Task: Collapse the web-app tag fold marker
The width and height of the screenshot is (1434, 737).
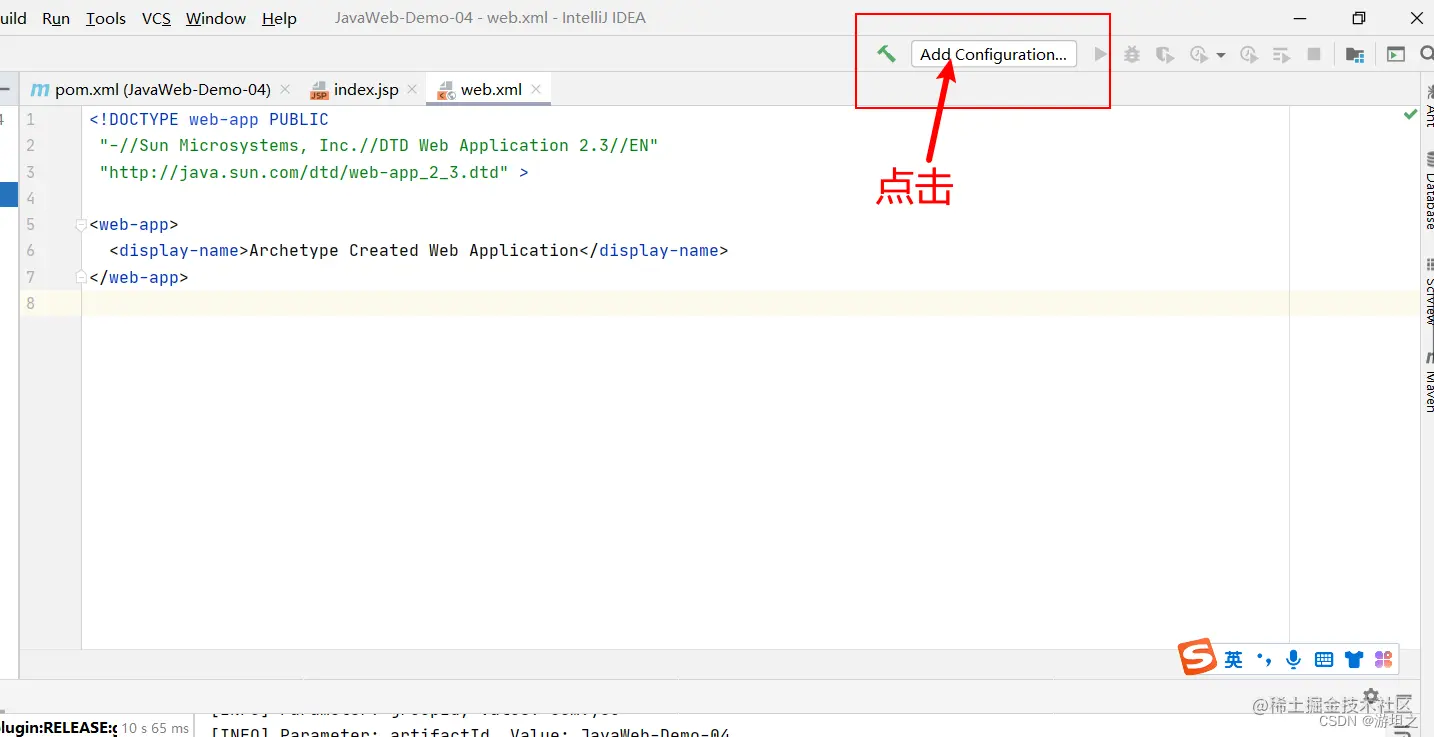Action: coord(81,224)
